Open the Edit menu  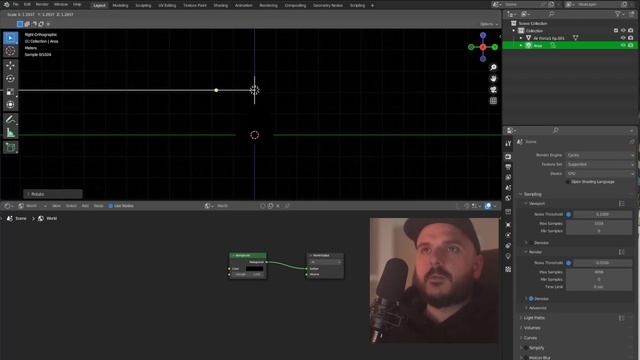coord(27,4)
